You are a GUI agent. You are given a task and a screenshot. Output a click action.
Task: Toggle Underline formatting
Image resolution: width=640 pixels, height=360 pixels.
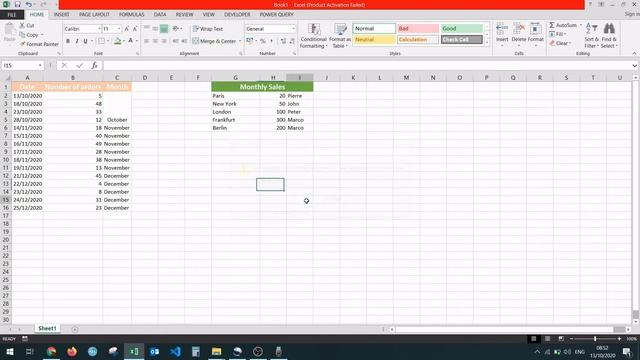click(x=85, y=41)
